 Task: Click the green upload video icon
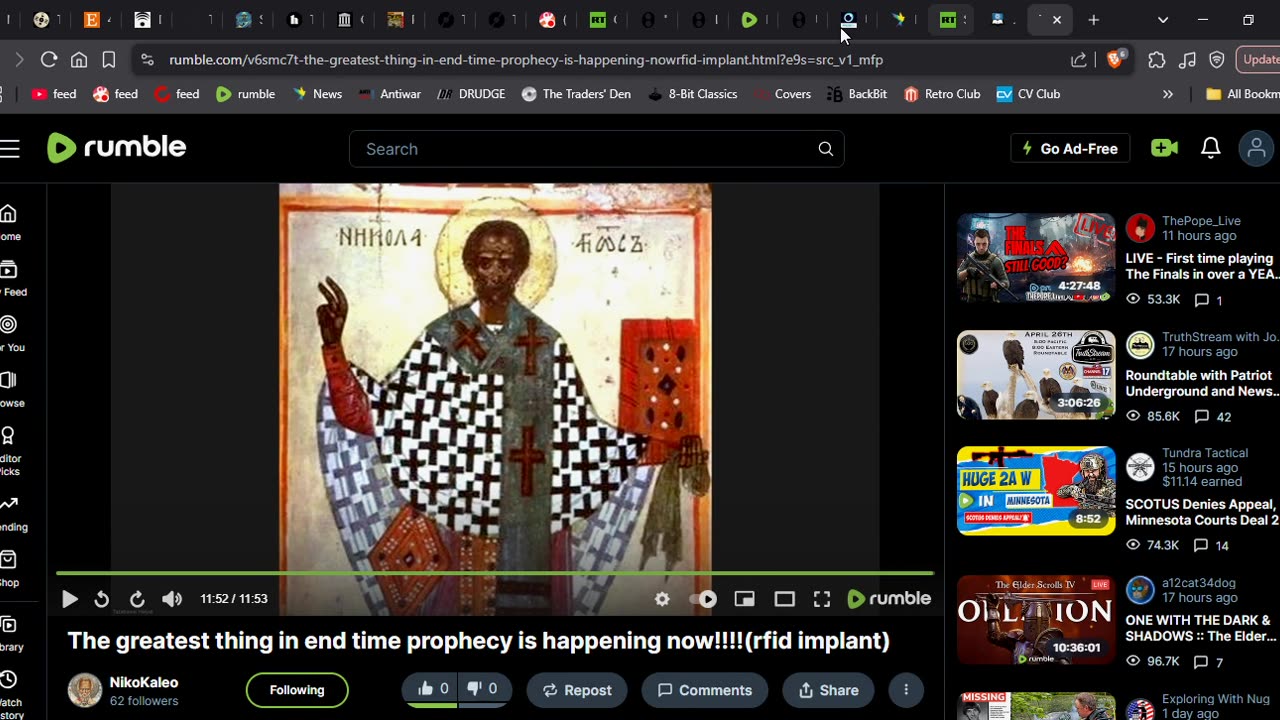(x=1164, y=148)
